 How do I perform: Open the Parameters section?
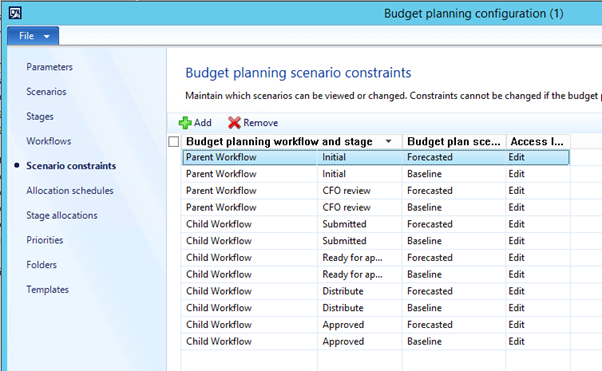pos(50,67)
